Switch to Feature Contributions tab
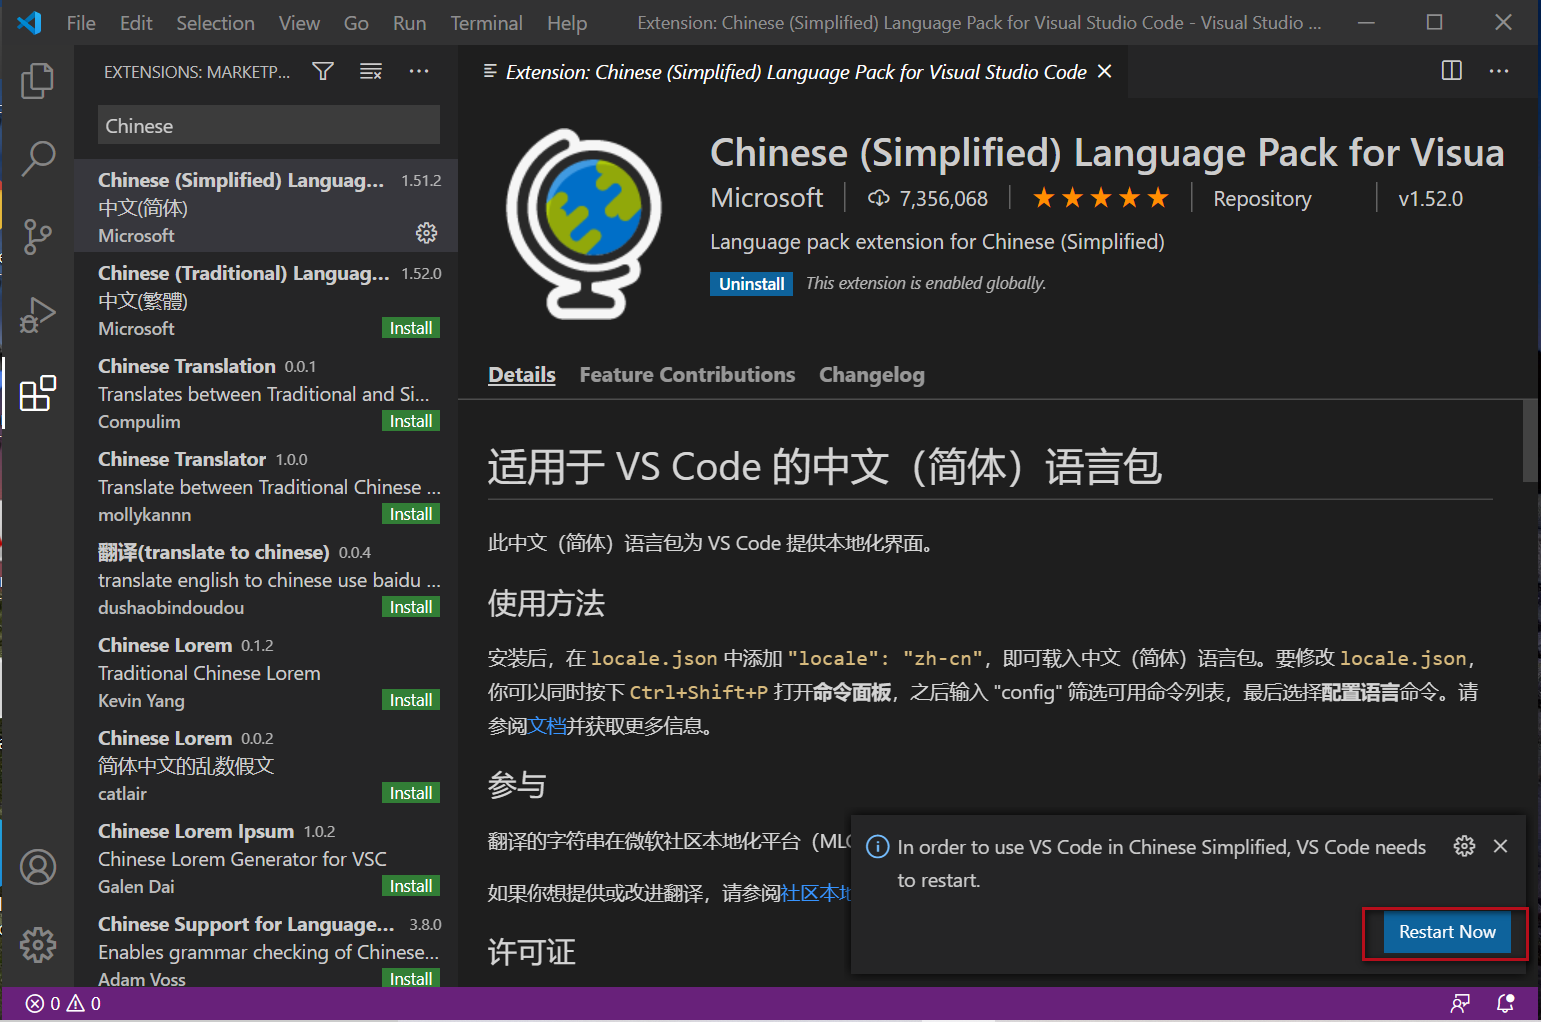Screen dimensions: 1541x1022 click(x=687, y=375)
